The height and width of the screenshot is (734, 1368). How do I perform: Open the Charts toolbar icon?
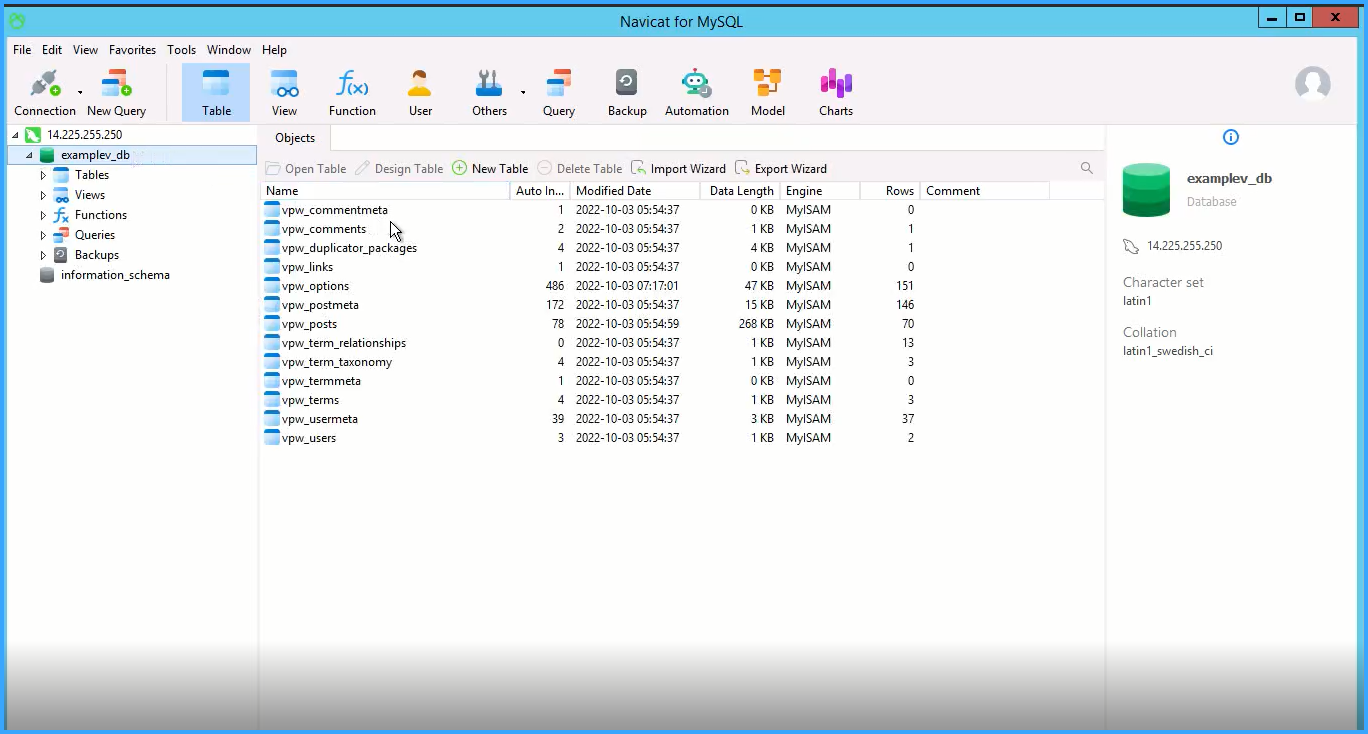(835, 84)
